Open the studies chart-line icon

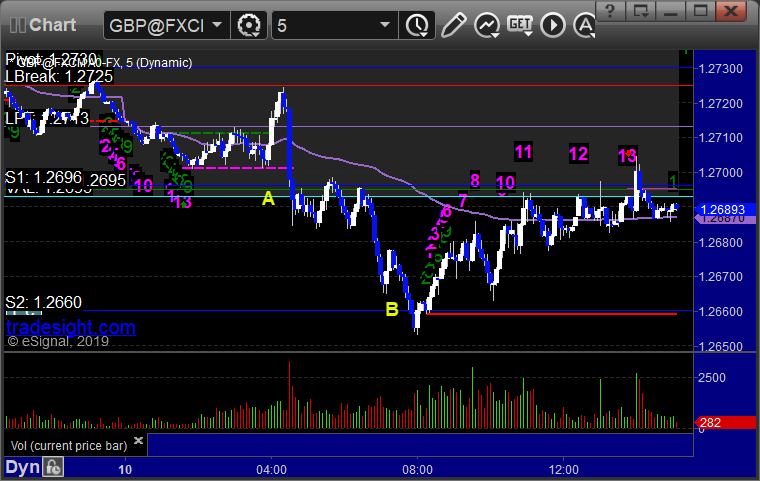(x=487, y=25)
